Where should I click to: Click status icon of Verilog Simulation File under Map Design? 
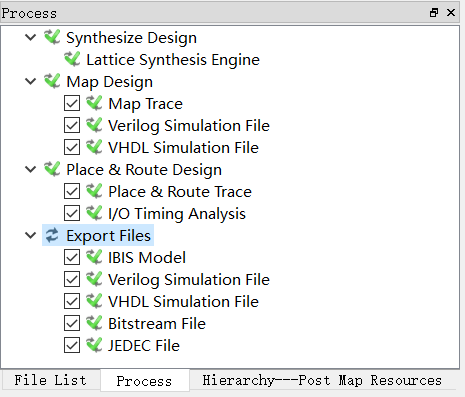click(94, 125)
